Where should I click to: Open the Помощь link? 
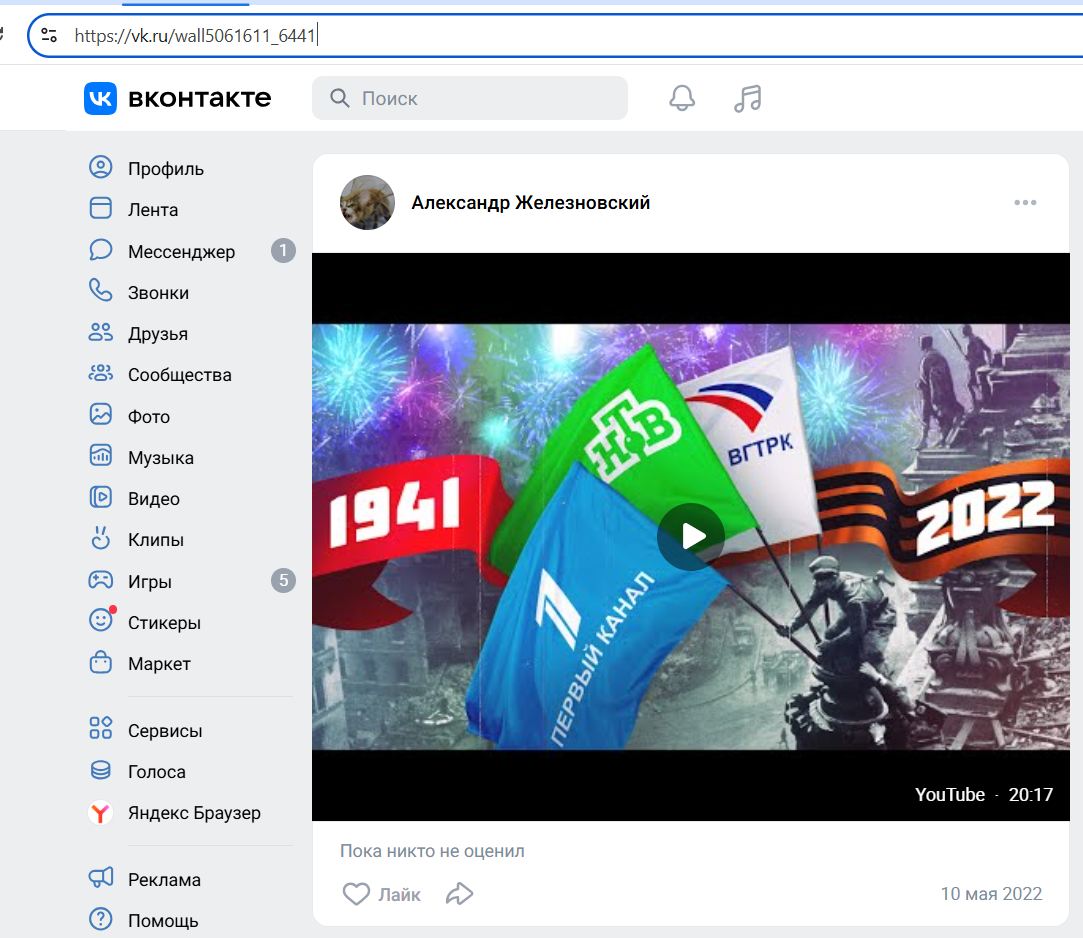163,920
